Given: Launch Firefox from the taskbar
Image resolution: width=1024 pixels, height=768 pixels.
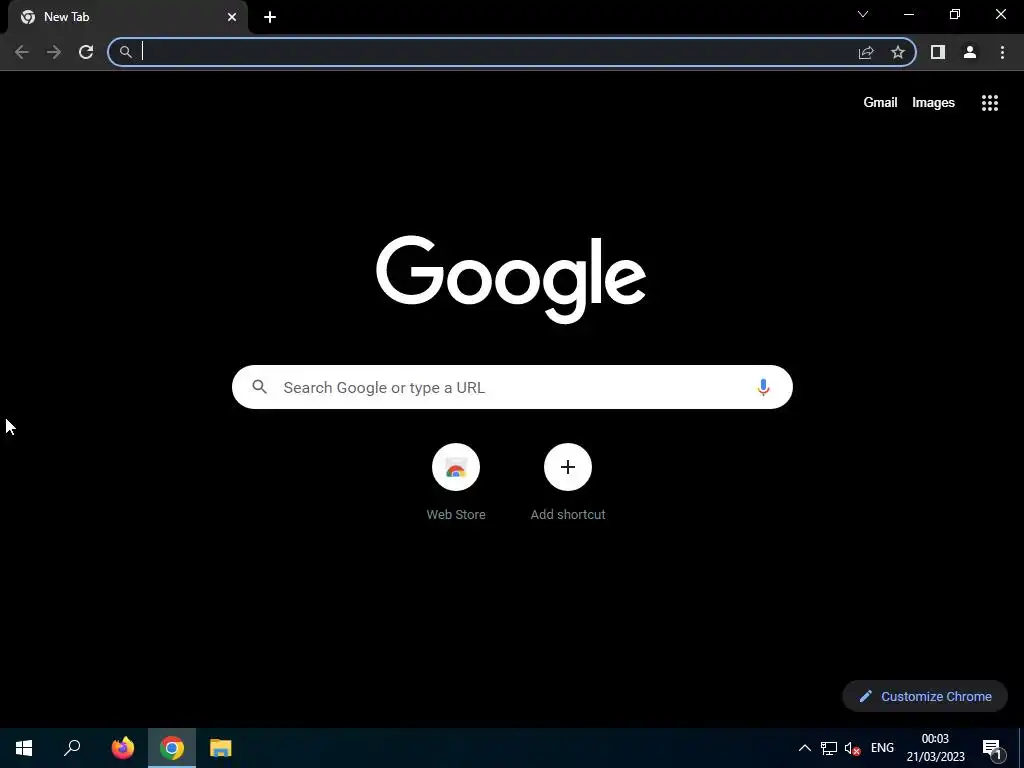Looking at the screenshot, I should [x=123, y=748].
